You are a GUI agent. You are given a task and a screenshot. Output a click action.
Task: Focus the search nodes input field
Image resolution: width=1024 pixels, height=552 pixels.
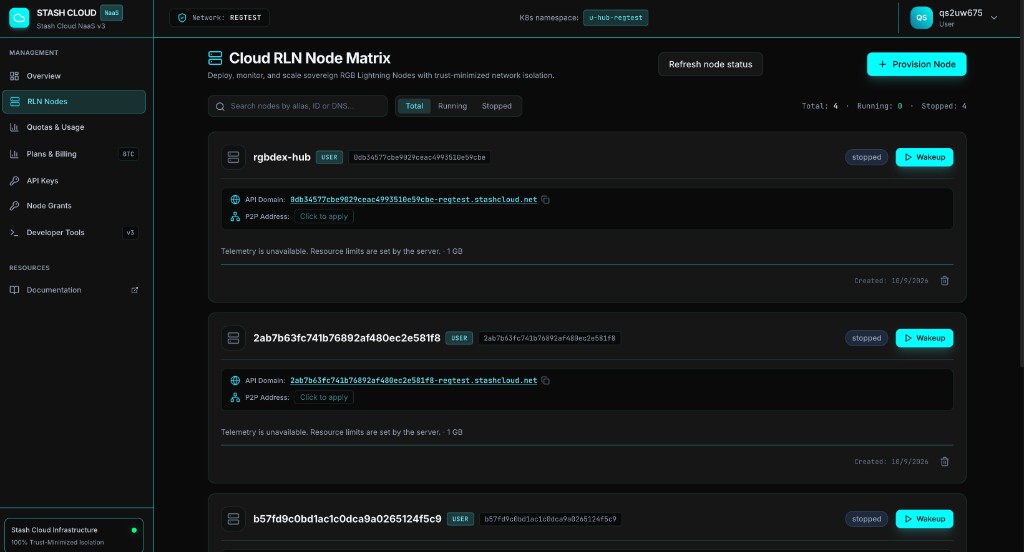pos(298,106)
